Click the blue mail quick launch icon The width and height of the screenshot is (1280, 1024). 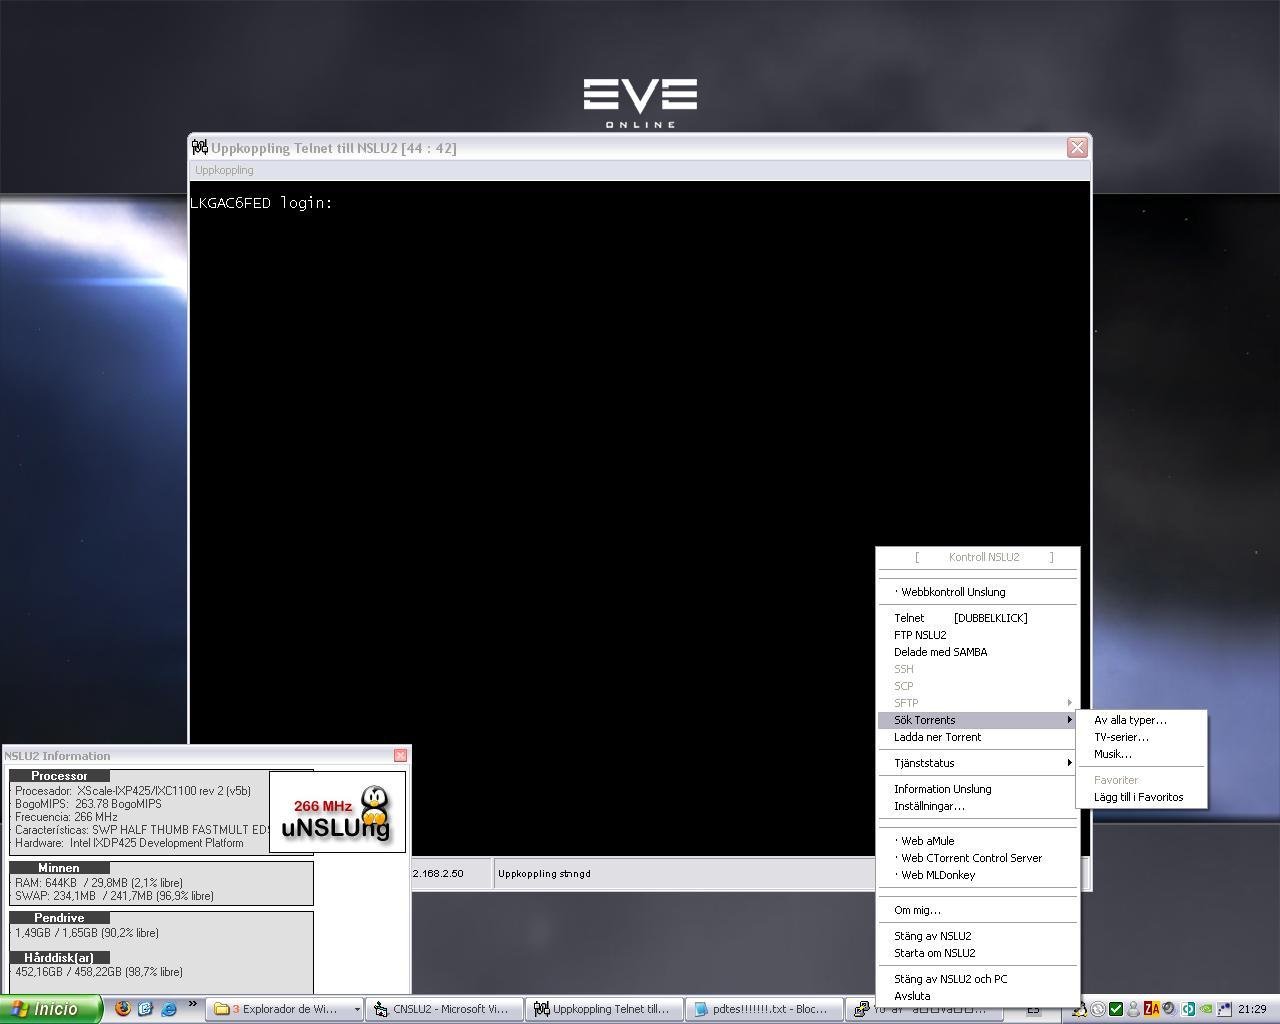pyautogui.click(x=146, y=1009)
